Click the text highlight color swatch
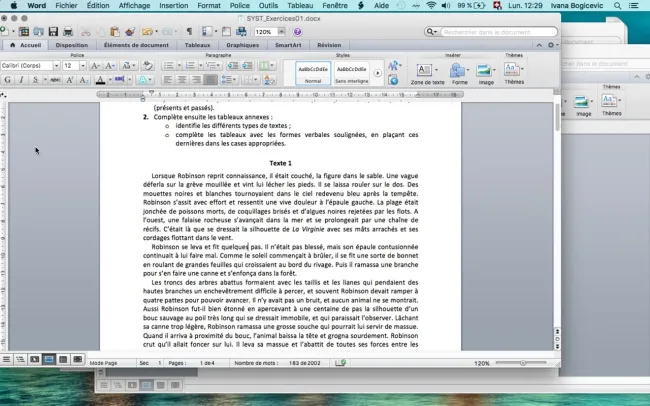This screenshot has width=650, height=406. 119,80
